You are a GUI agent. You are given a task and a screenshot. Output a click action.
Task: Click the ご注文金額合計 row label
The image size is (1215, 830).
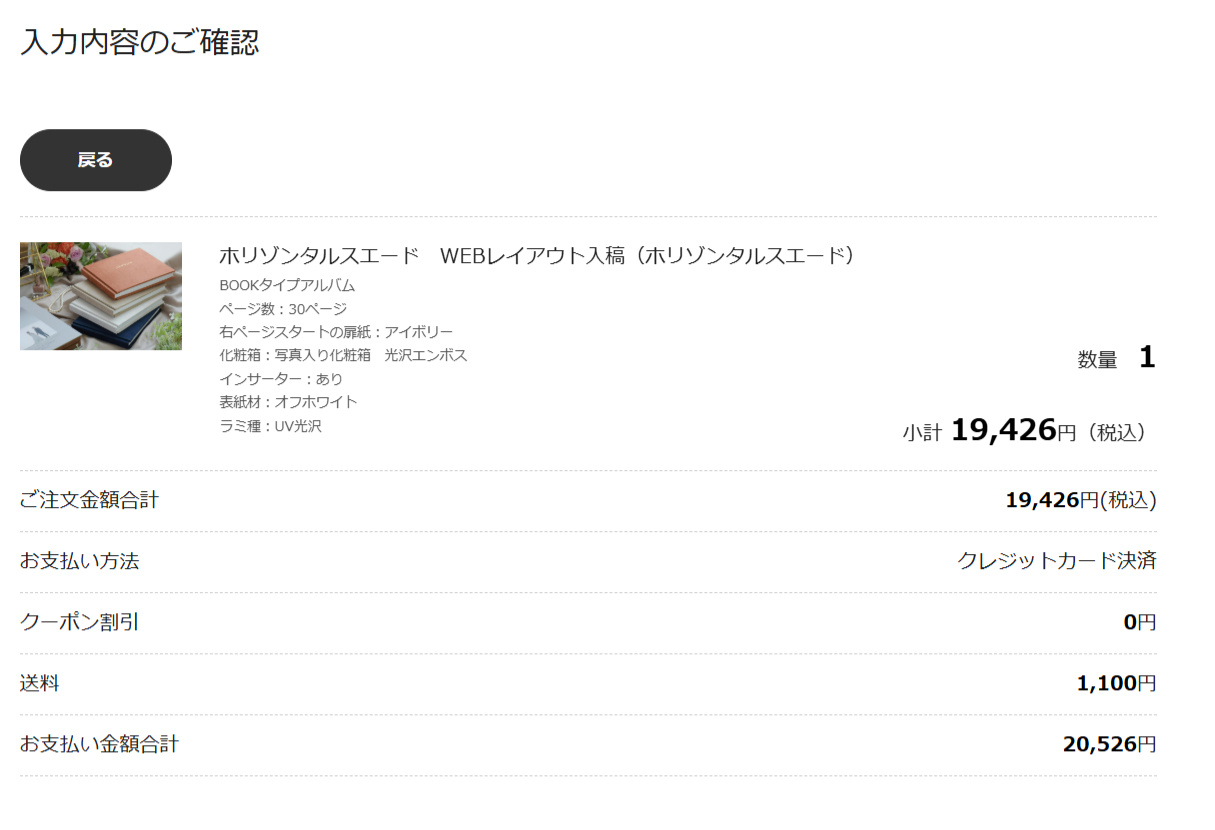(x=89, y=500)
